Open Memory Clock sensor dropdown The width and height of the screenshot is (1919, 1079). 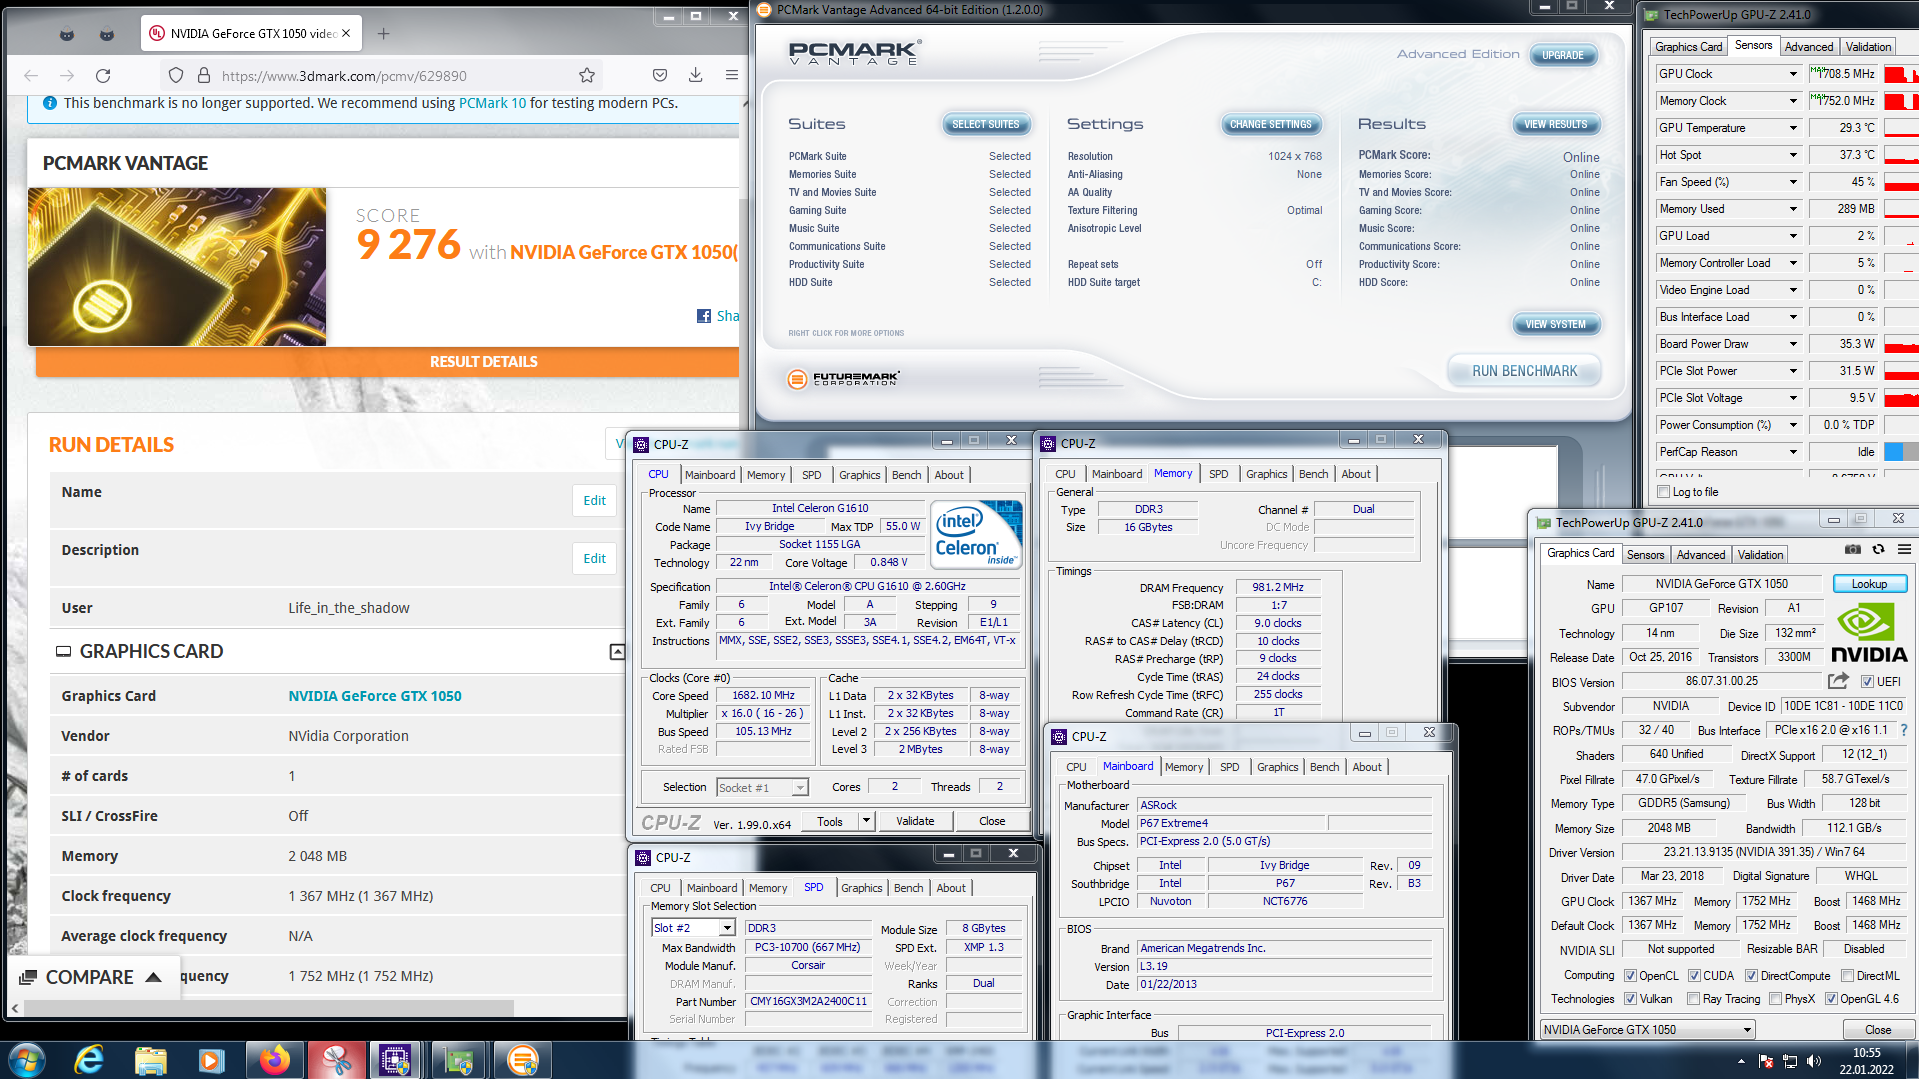point(1793,101)
